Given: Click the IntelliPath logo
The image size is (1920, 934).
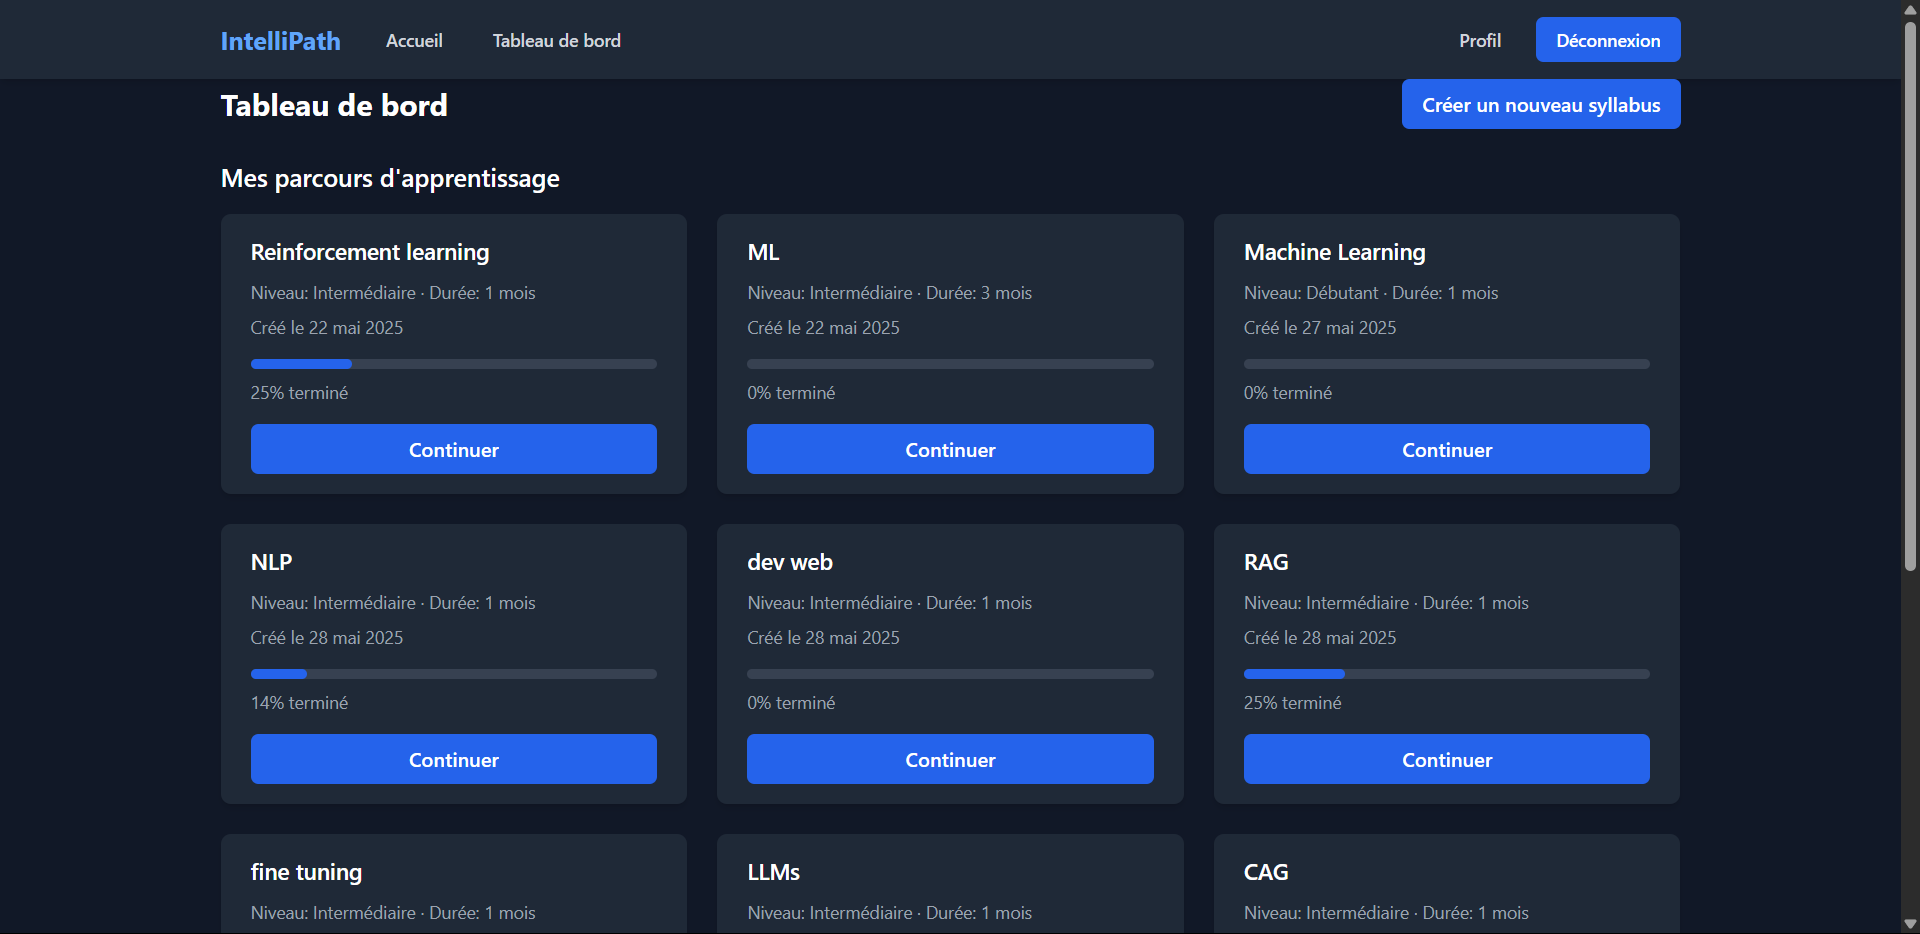Looking at the screenshot, I should (x=280, y=41).
